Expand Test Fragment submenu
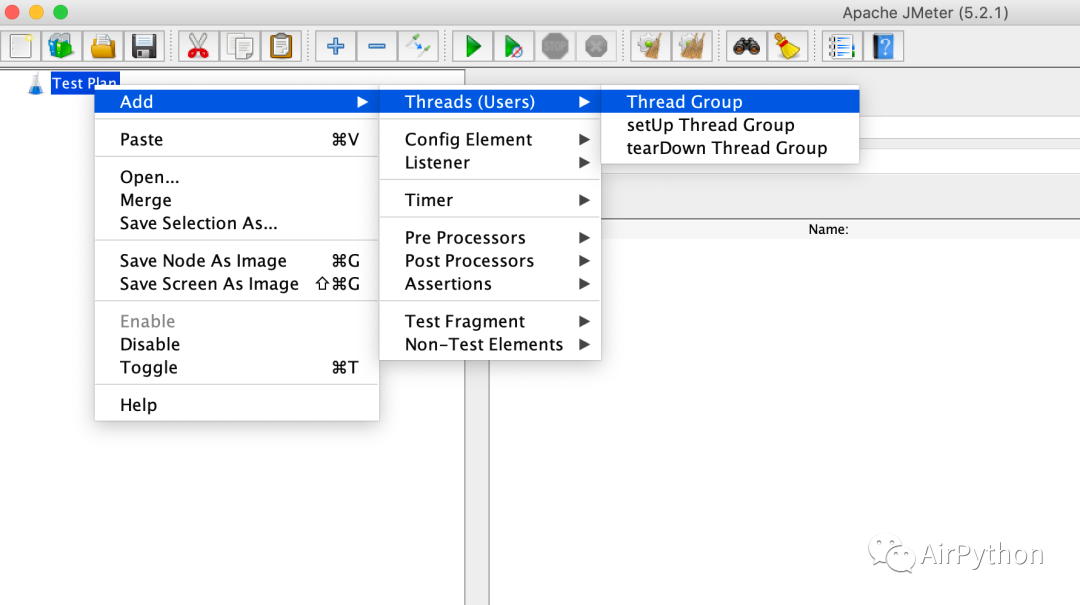The image size is (1080, 605). (x=490, y=321)
